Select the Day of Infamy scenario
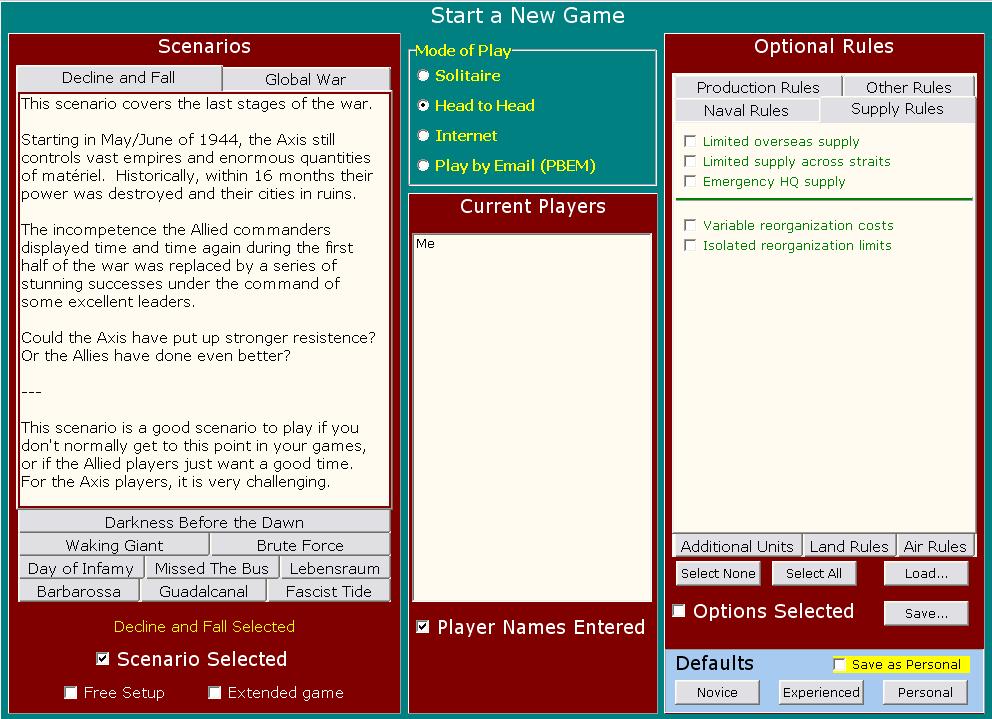 click(80, 568)
